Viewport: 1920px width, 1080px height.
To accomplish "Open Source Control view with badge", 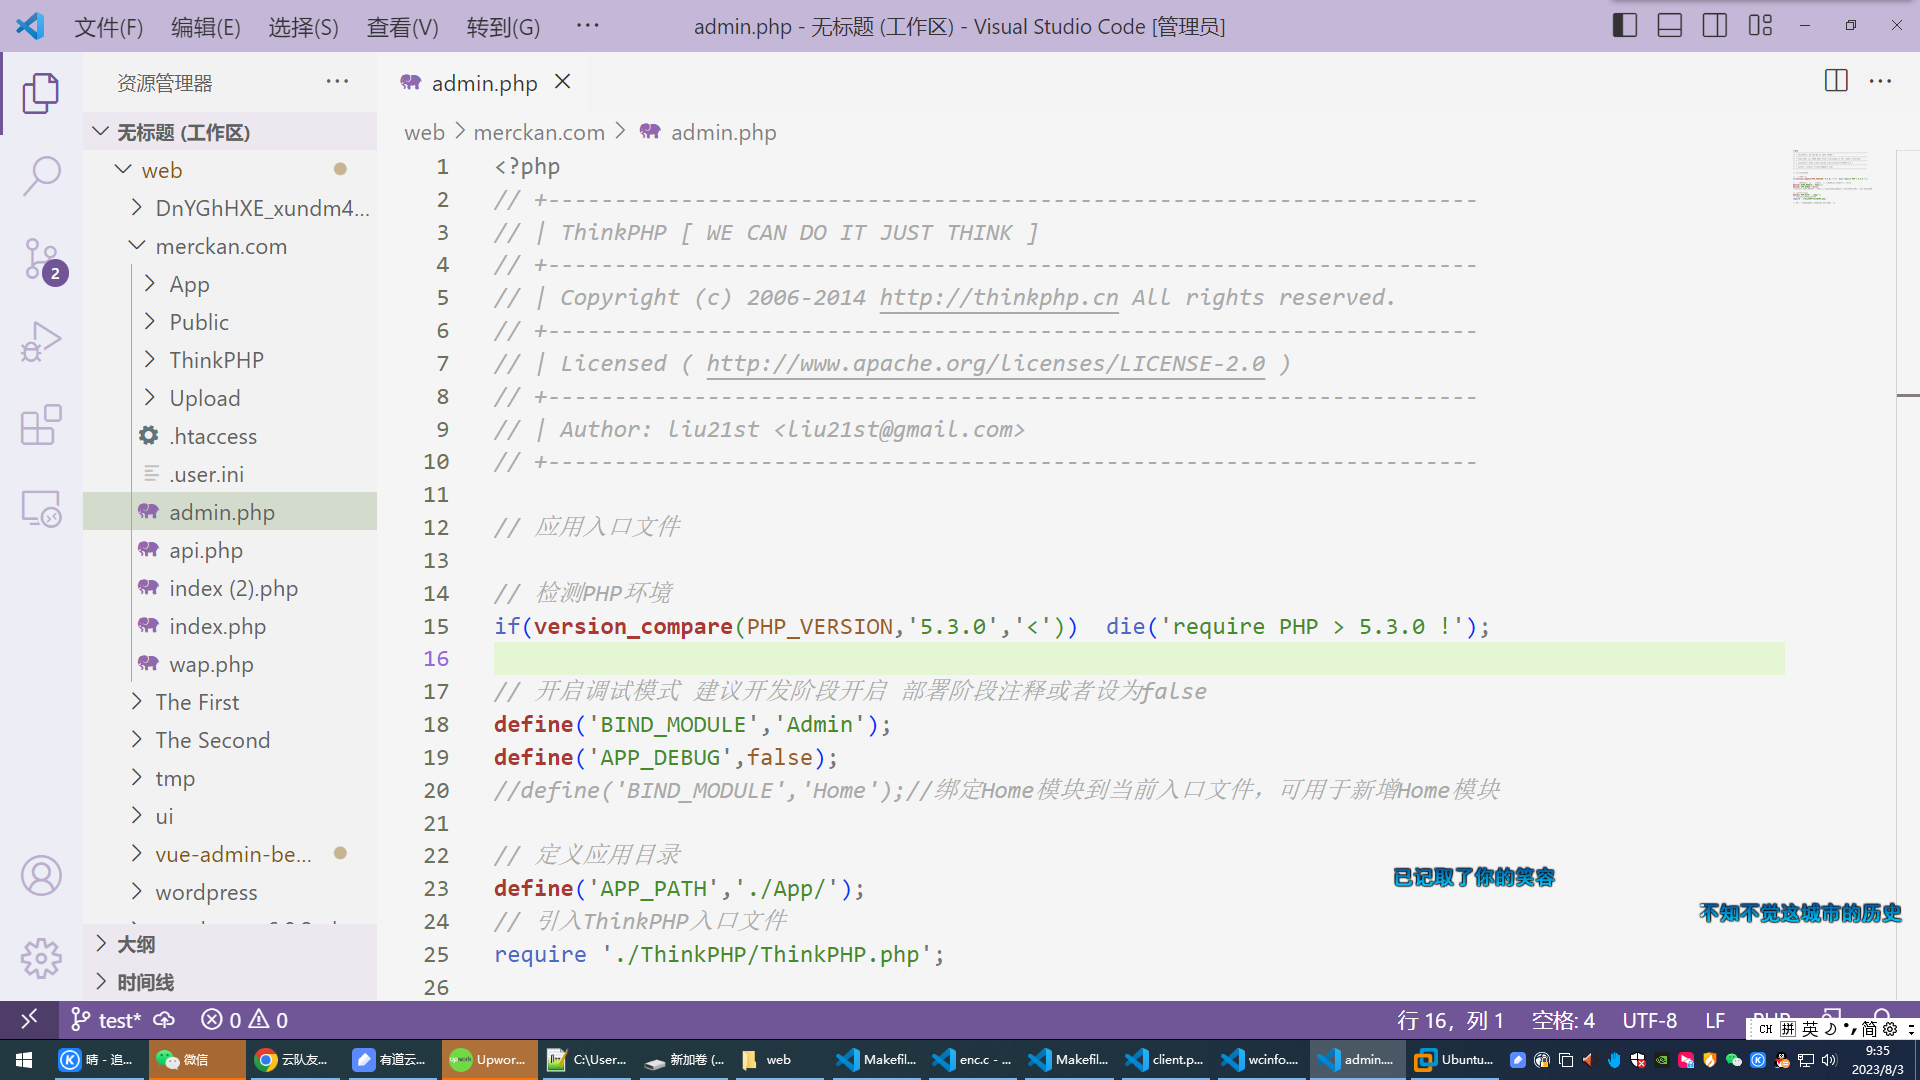I will (x=41, y=258).
